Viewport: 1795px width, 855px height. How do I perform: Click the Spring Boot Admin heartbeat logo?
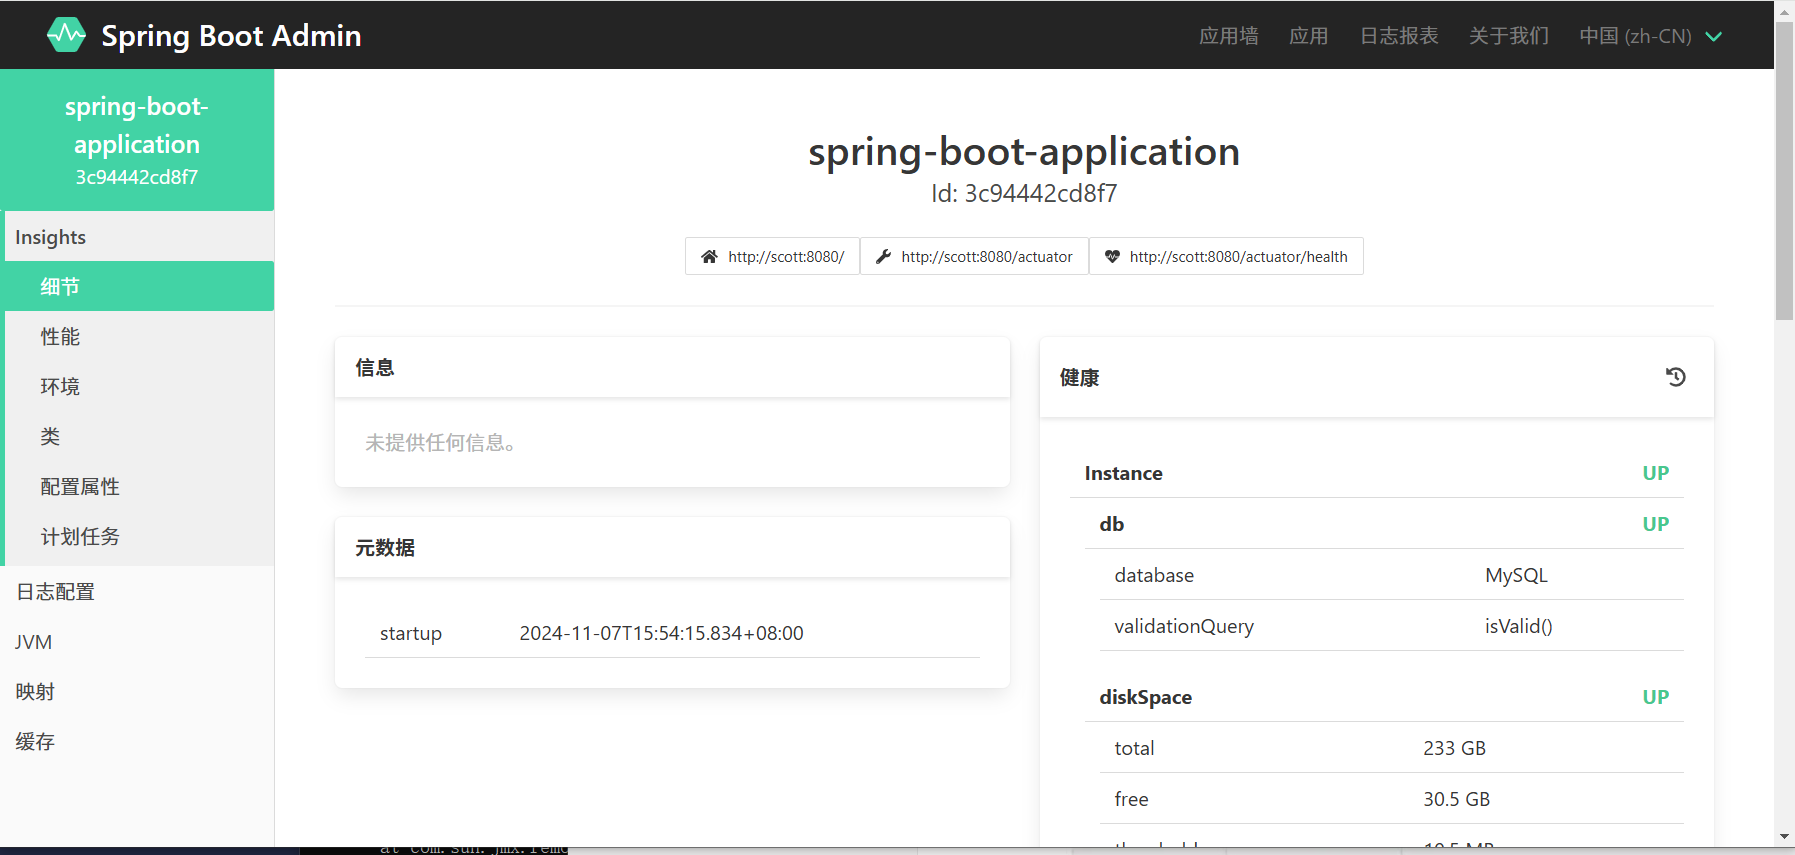[67, 35]
